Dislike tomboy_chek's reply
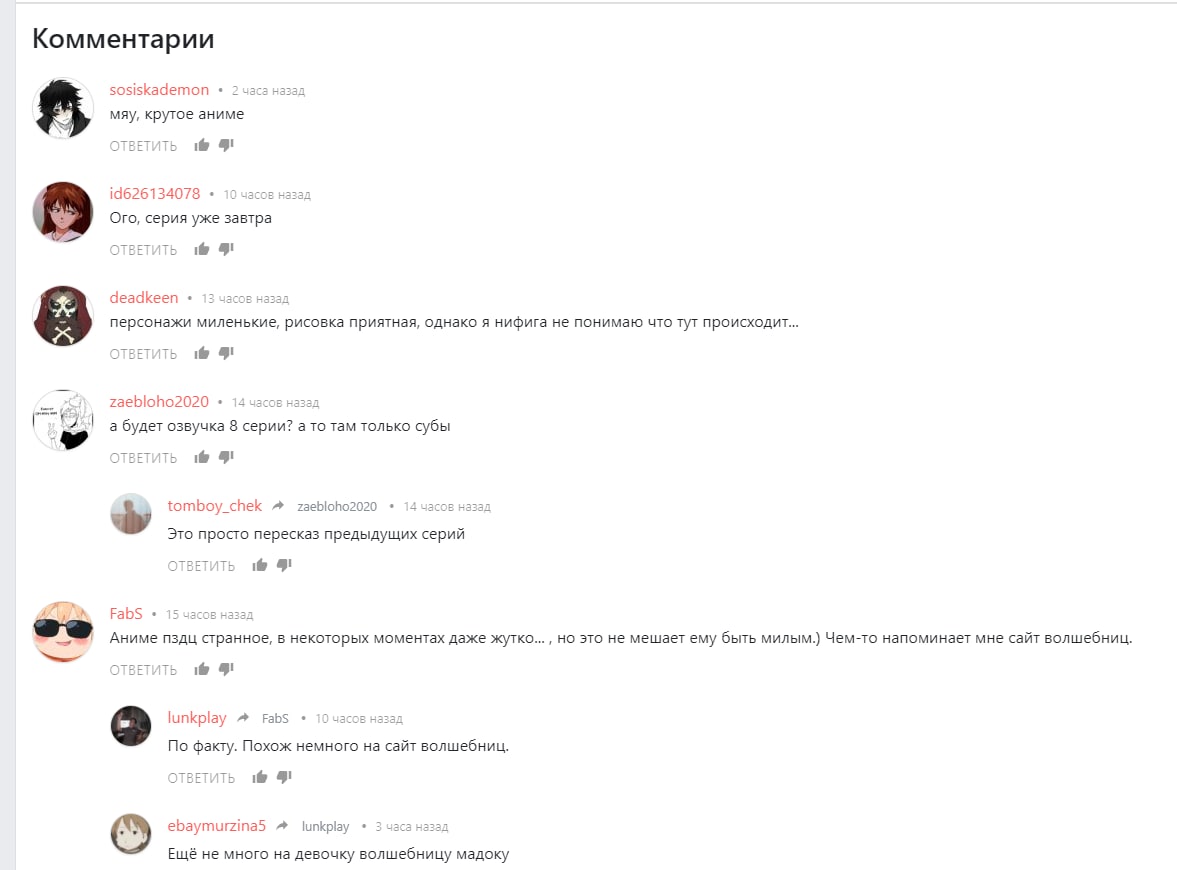 click(284, 565)
